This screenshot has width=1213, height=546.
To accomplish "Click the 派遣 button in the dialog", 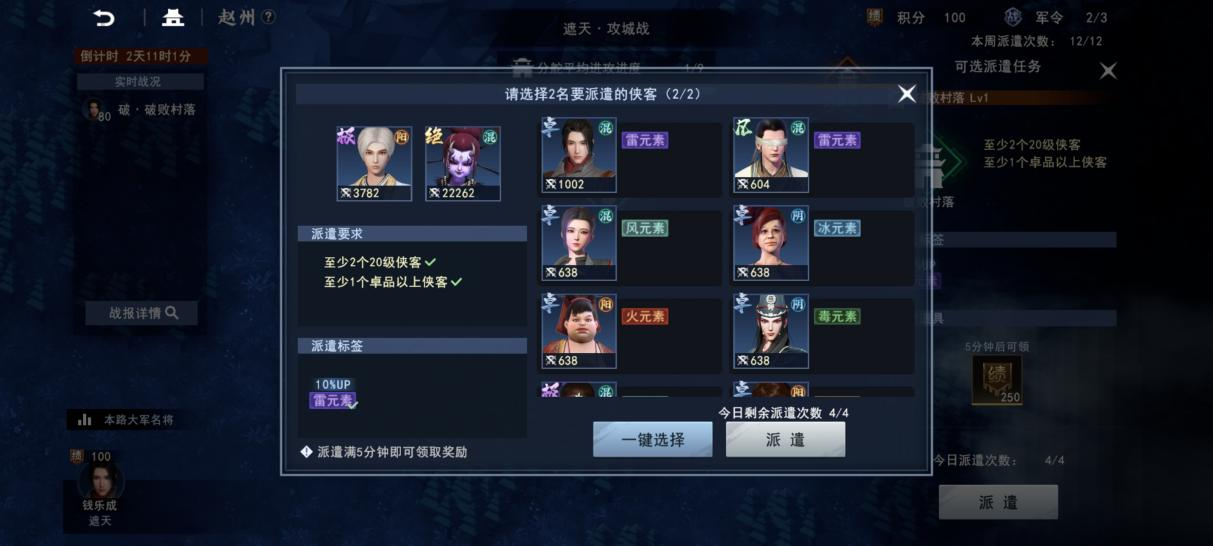I will click(785, 439).
